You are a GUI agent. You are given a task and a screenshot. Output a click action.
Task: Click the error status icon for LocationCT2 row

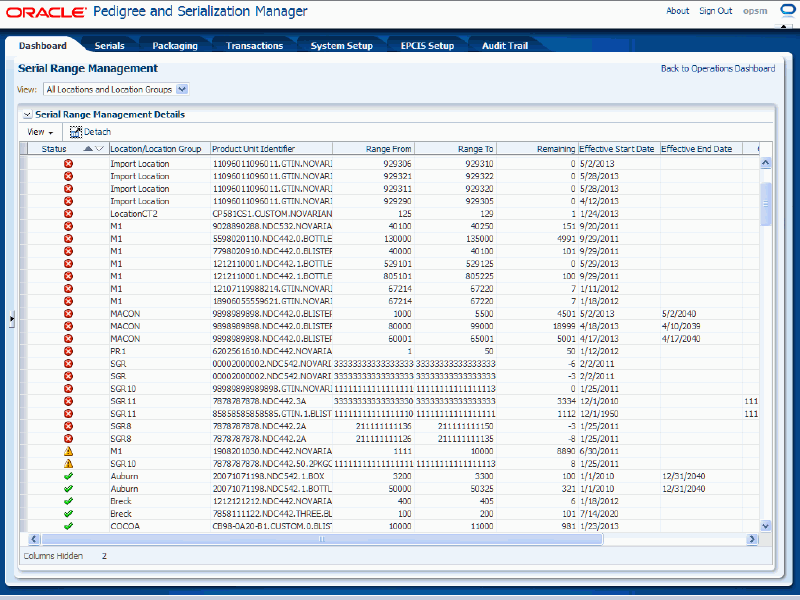click(68, 214)
